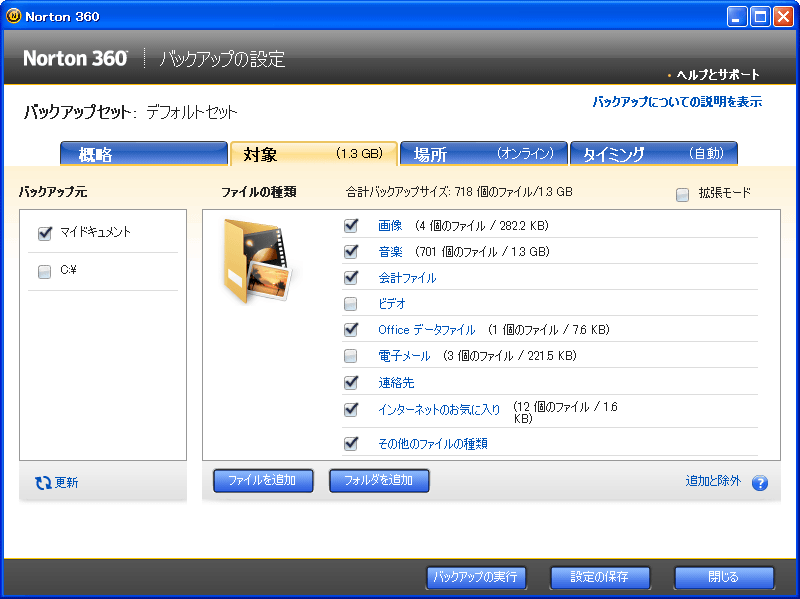The height and width of the screenshot is (599, 800).
Task: Open the その他のファイルの種類 link
Action: [433, 443]
